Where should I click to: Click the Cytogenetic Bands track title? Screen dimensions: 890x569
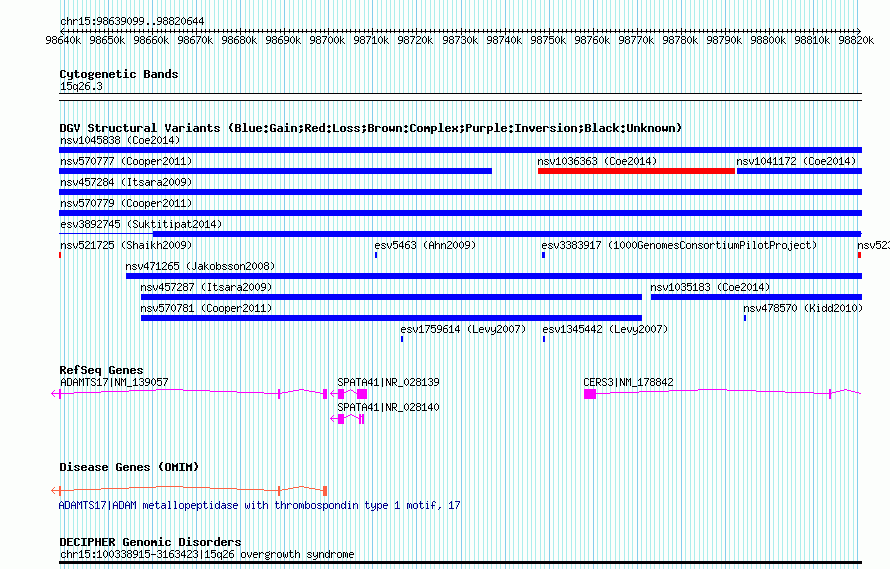click(119, 74)
